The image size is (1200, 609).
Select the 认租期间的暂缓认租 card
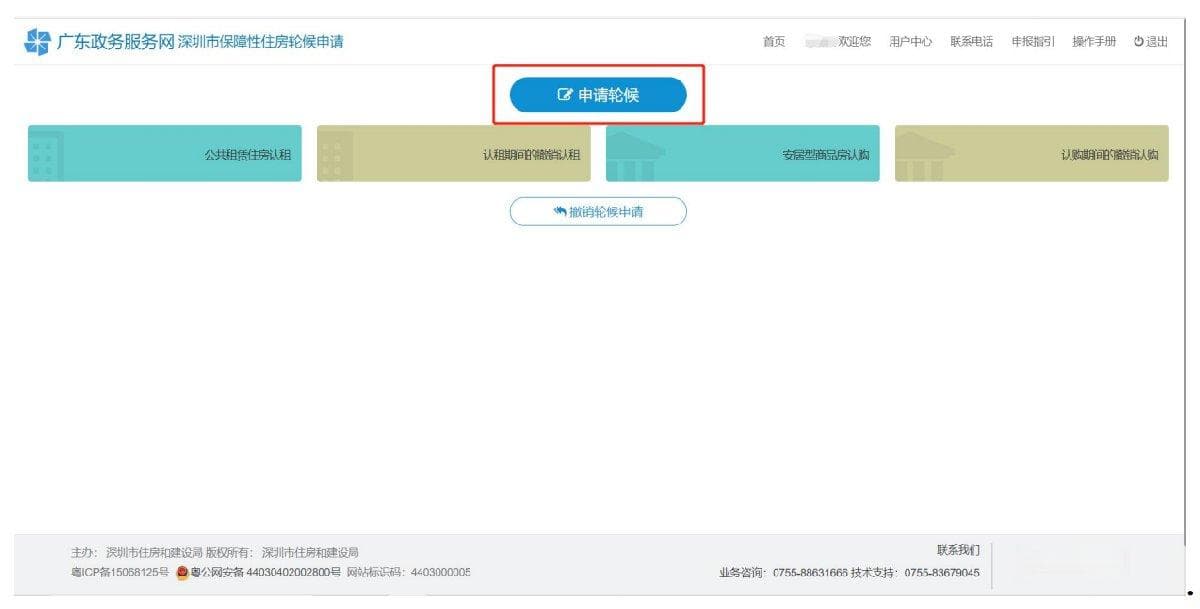[x=454, y=153]
